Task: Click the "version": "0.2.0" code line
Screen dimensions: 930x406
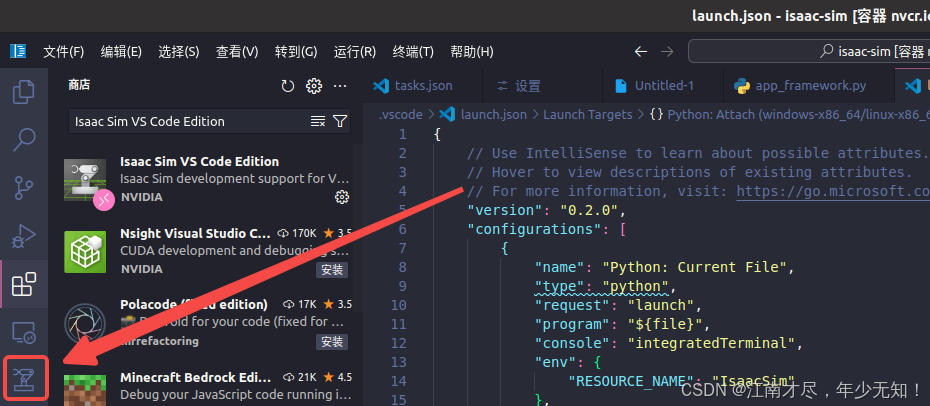Action: (547, 210)
